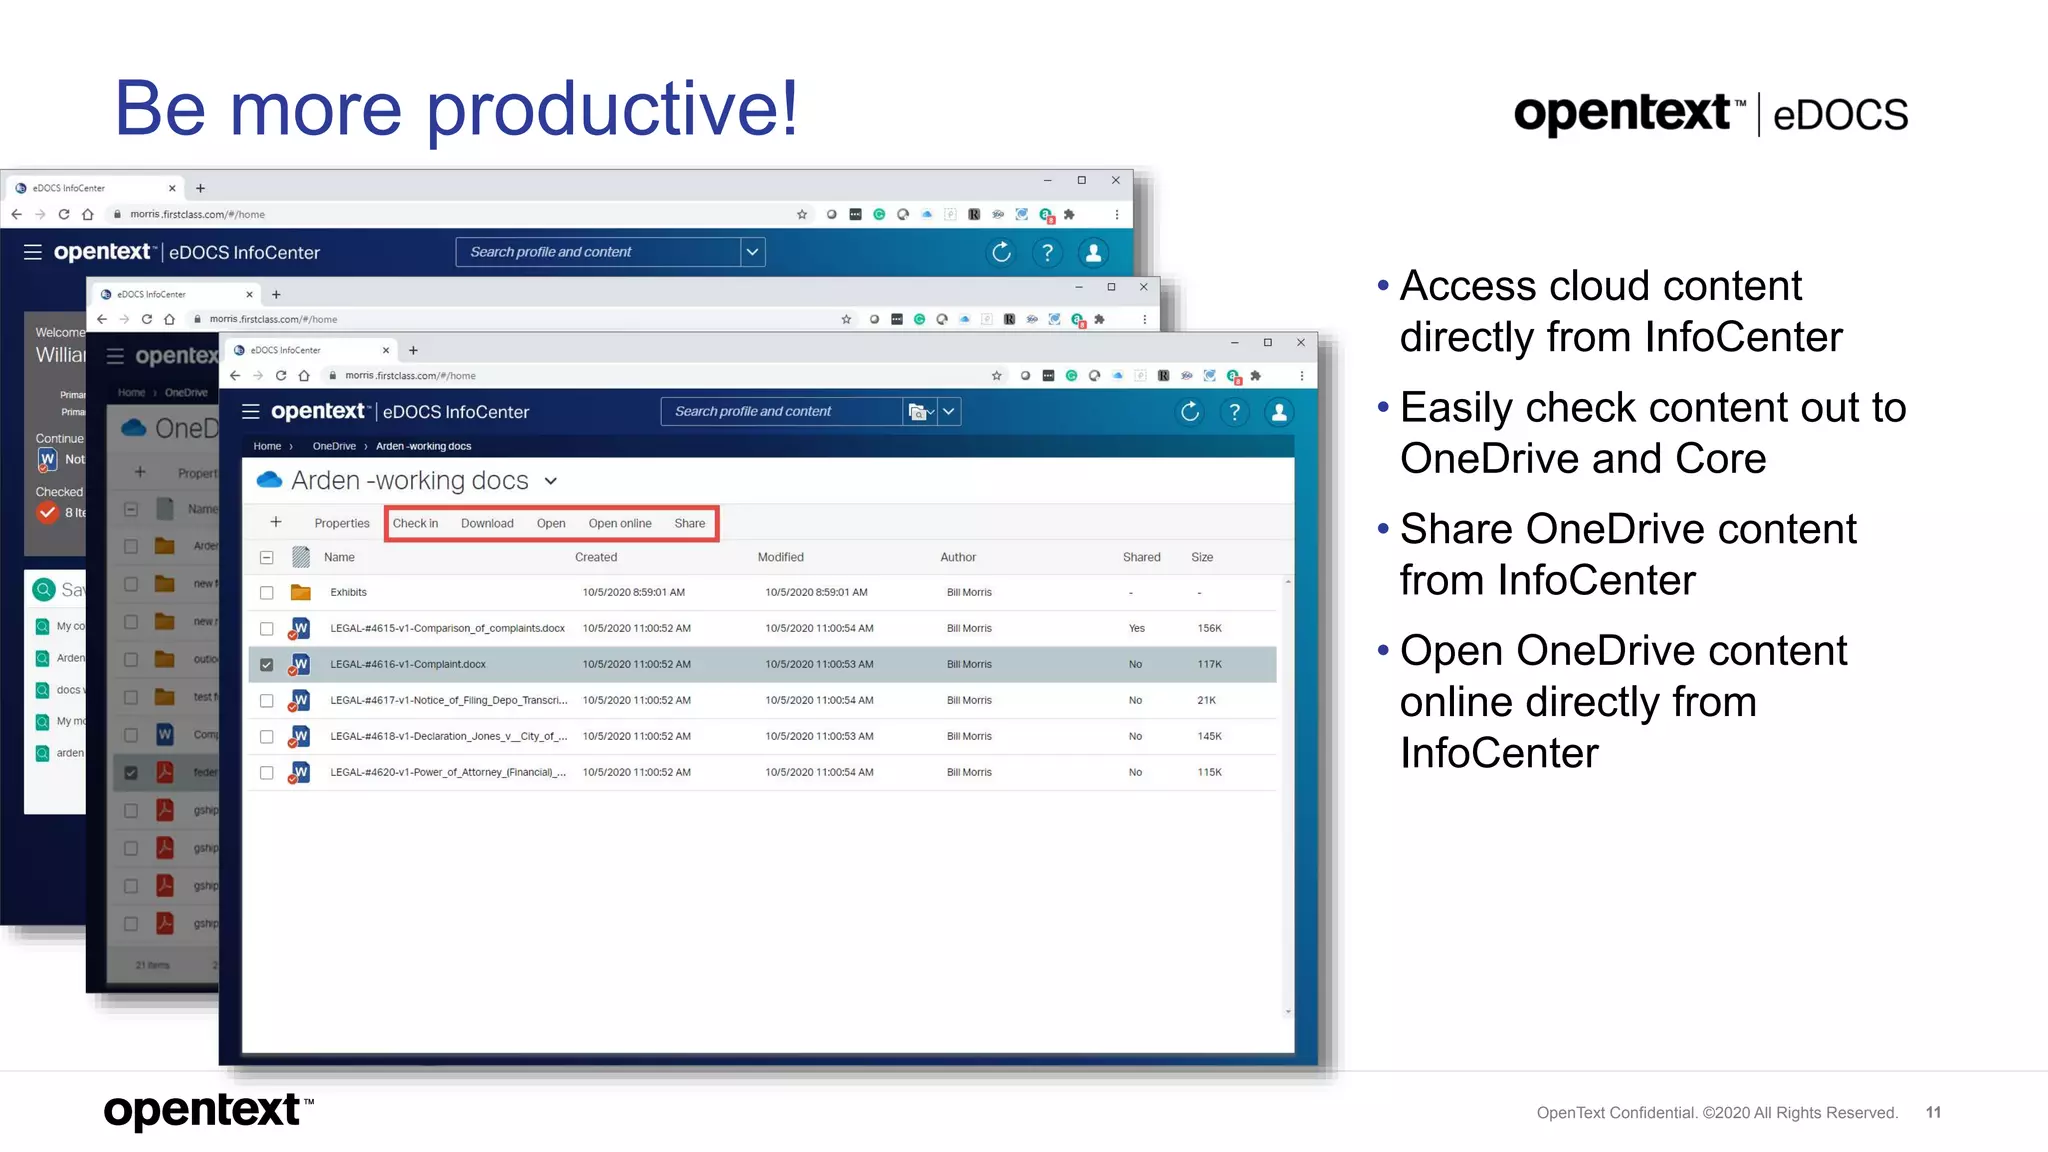
Task: Open help icon in front InfoCenter header
Action: pos(1235,412)
